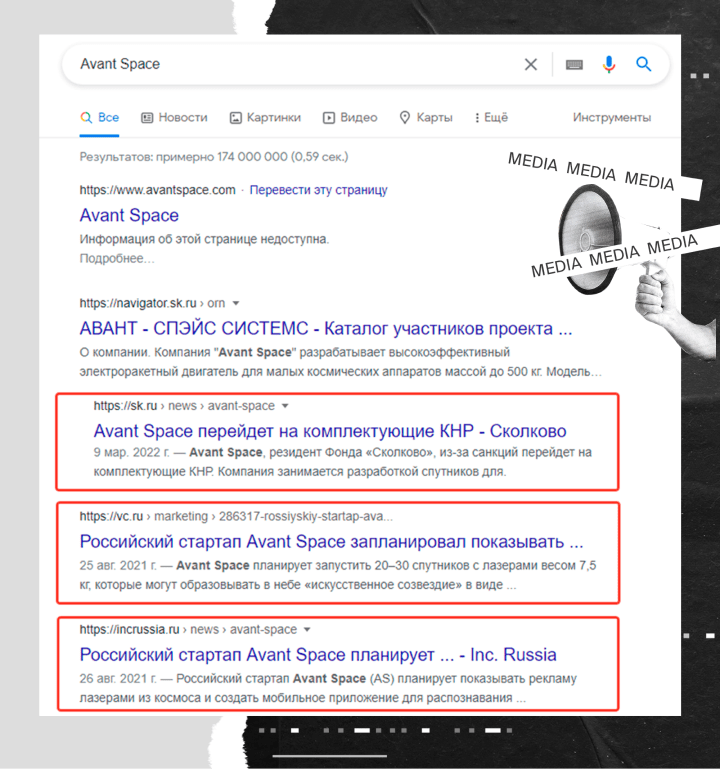Click the Новости tab newspaper icon
720x769 pixels.
pyautogui.click(x=147, y=118)
